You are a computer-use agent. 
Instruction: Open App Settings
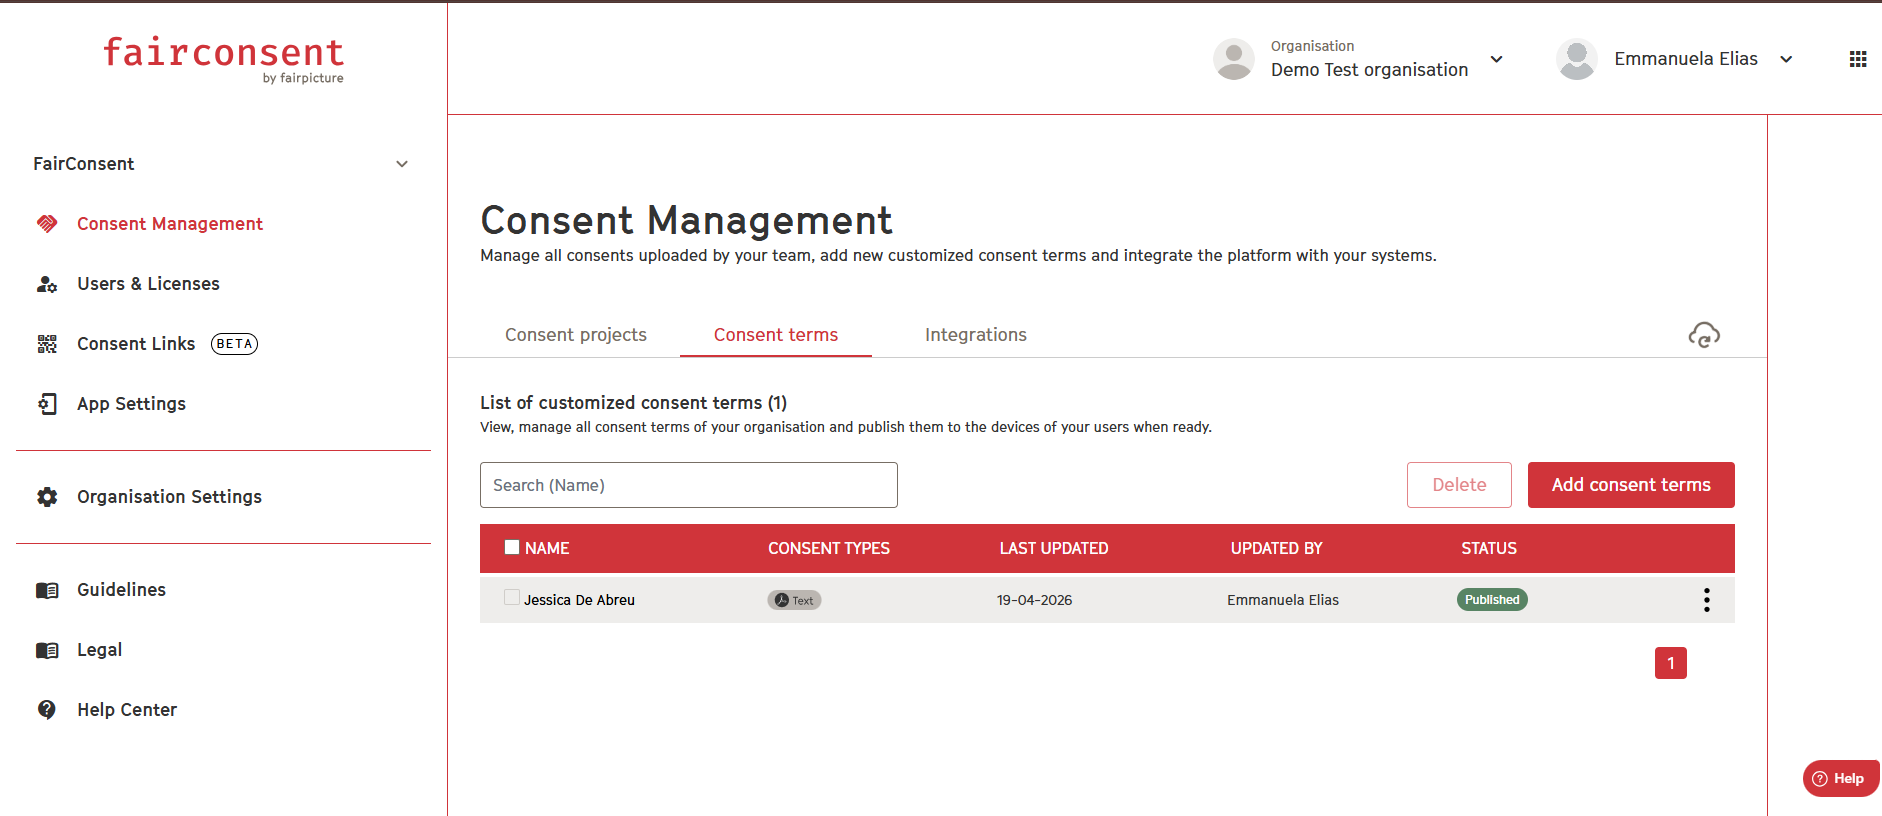131,404
